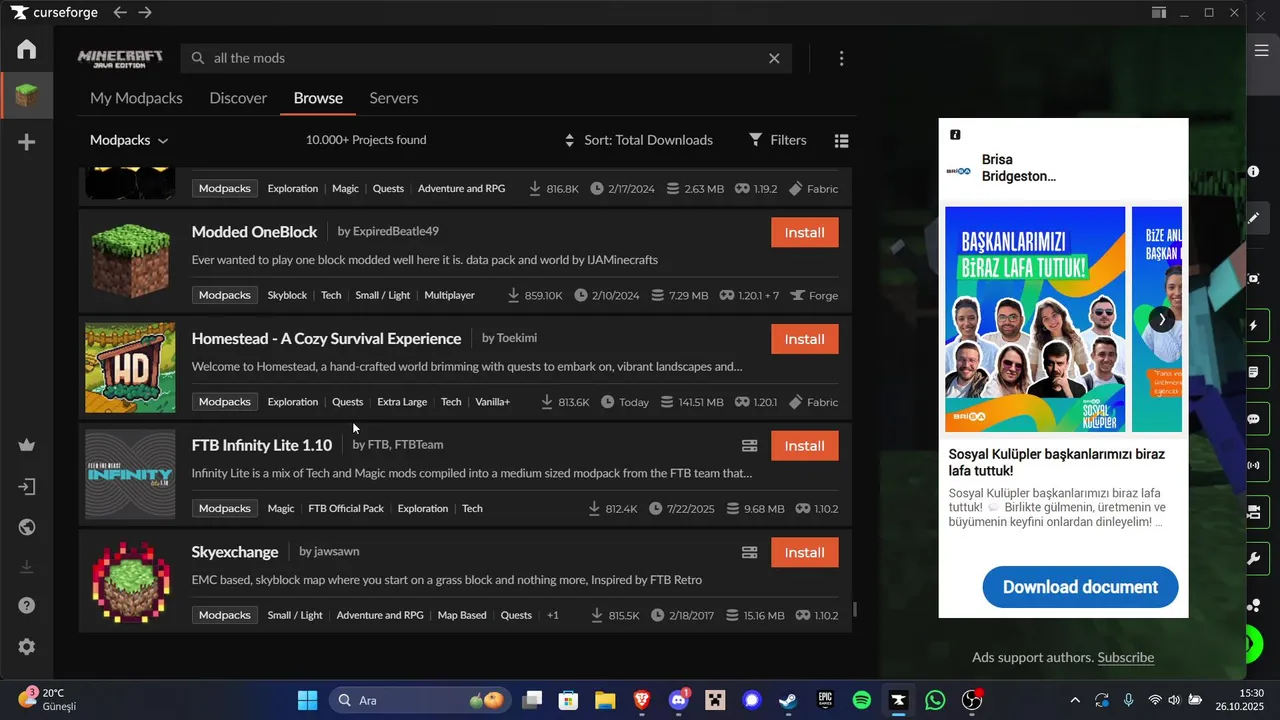
Task: Open CurseForge settings gear icon
Action: point(27,647)
